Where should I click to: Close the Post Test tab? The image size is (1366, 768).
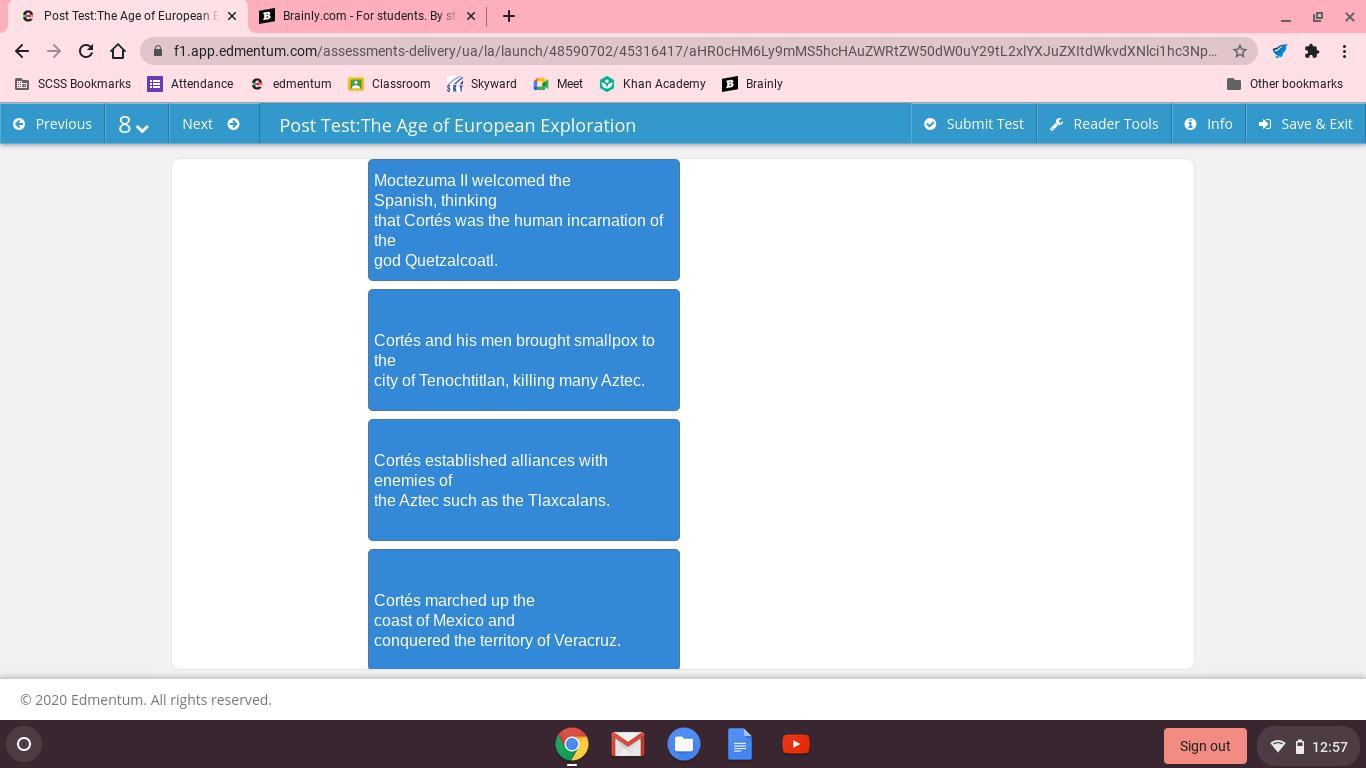point(232,16)
